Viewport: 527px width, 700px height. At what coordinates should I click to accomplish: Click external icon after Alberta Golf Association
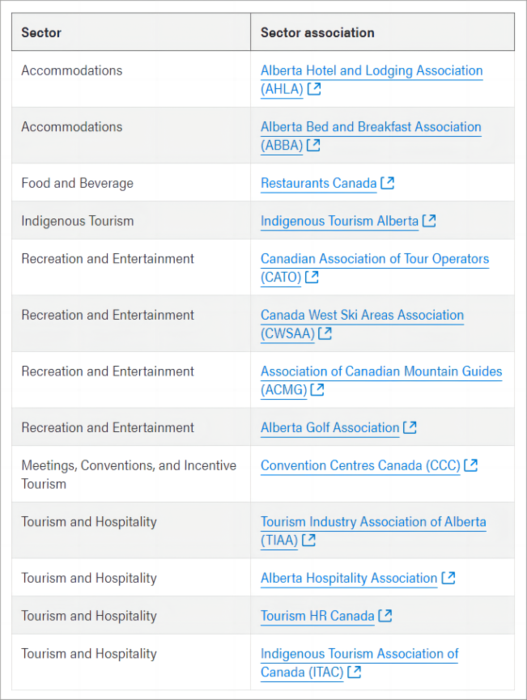[x=410, y=427]
